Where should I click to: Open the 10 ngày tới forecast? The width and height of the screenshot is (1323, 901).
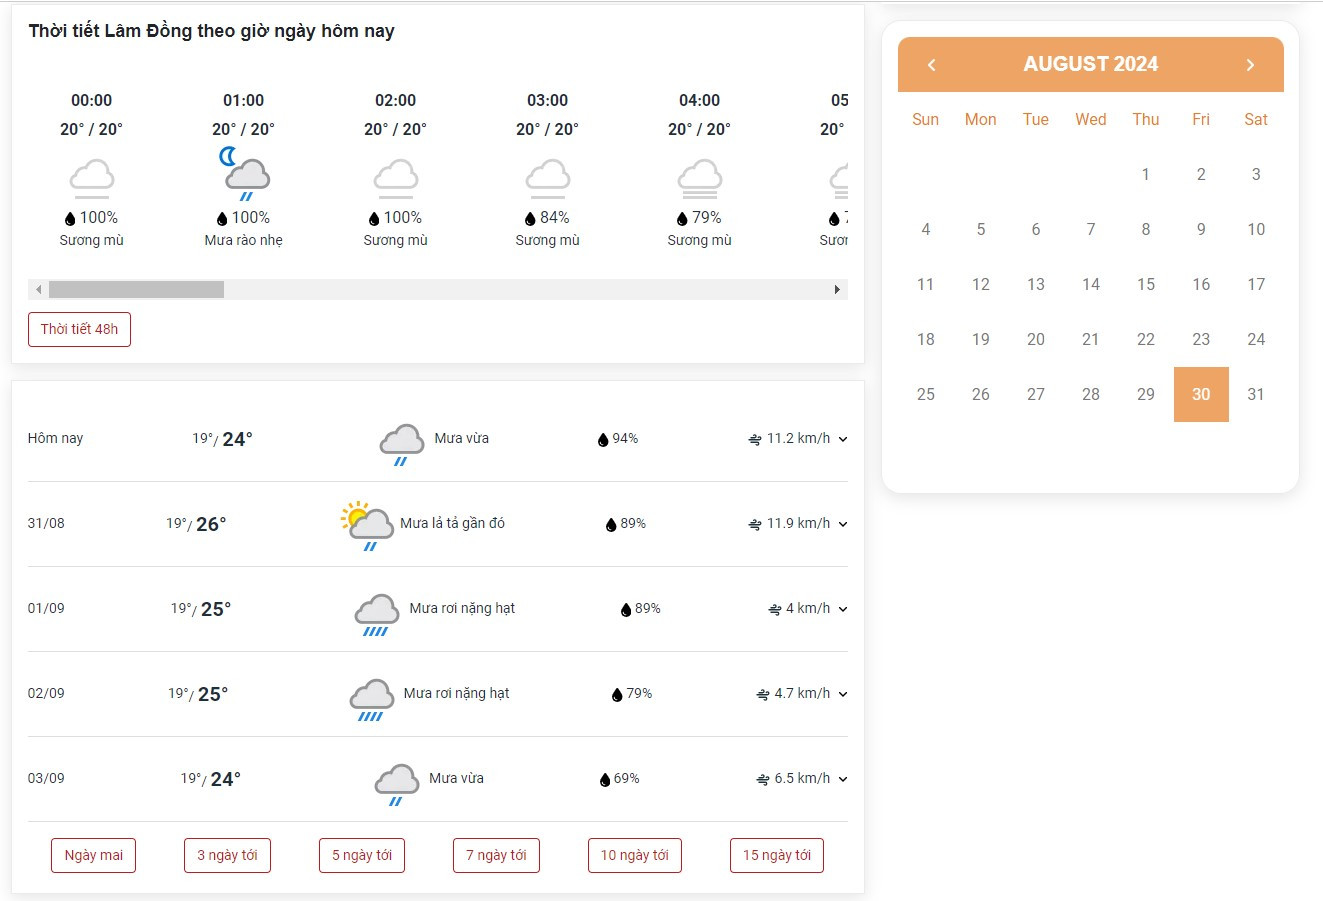[x=635, y=855]
